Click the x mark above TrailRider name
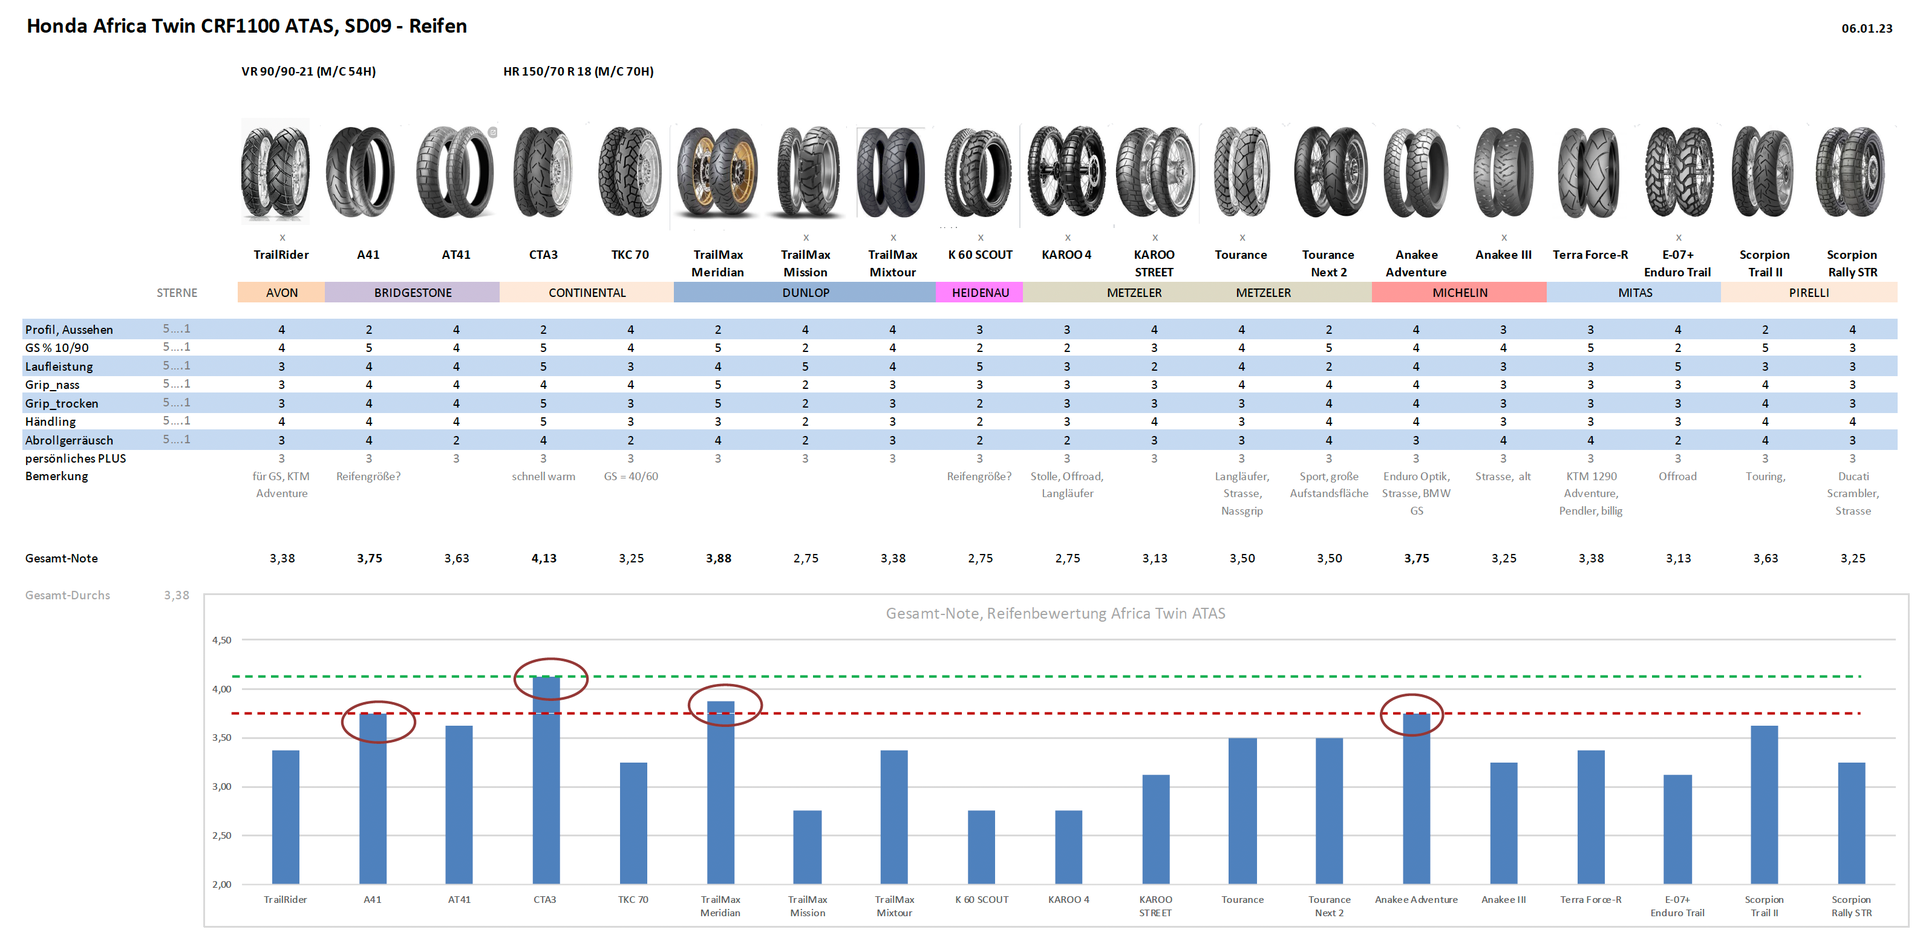Viewport: 1920px width, 941px height. point(282,238)
